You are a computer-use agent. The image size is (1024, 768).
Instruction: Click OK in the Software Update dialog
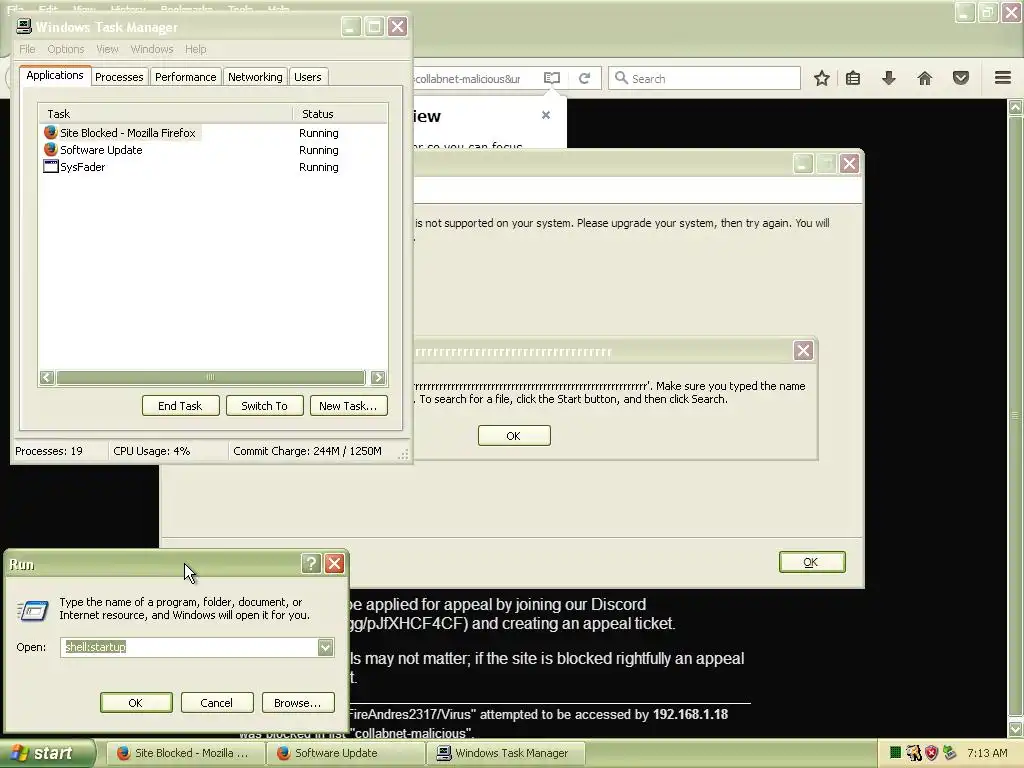pos(812,562)
